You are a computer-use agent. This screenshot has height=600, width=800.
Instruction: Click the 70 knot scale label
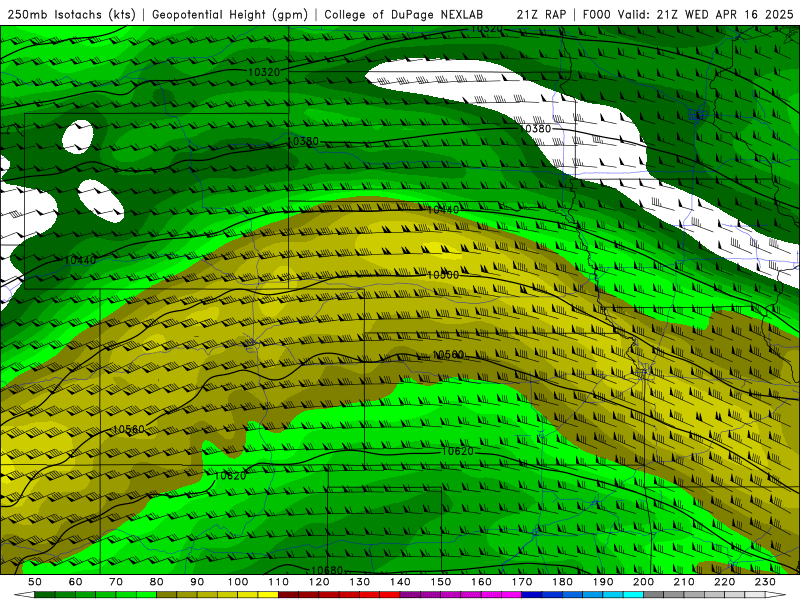[116, 582]
